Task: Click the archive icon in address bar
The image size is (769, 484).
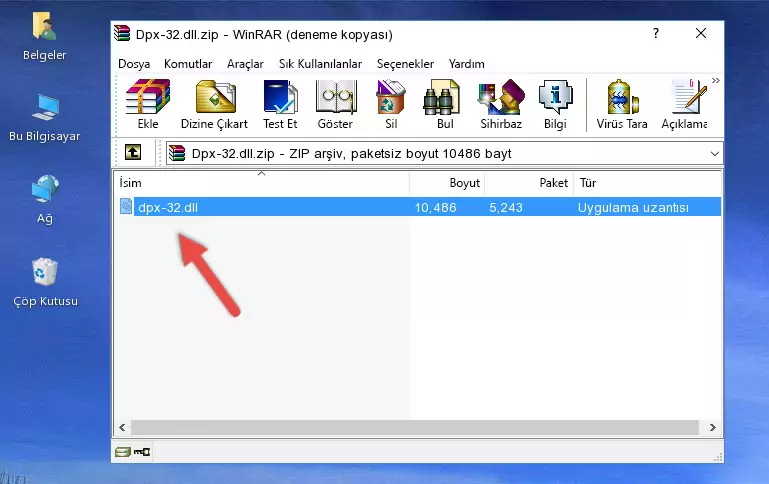Action: coord(178,153)
